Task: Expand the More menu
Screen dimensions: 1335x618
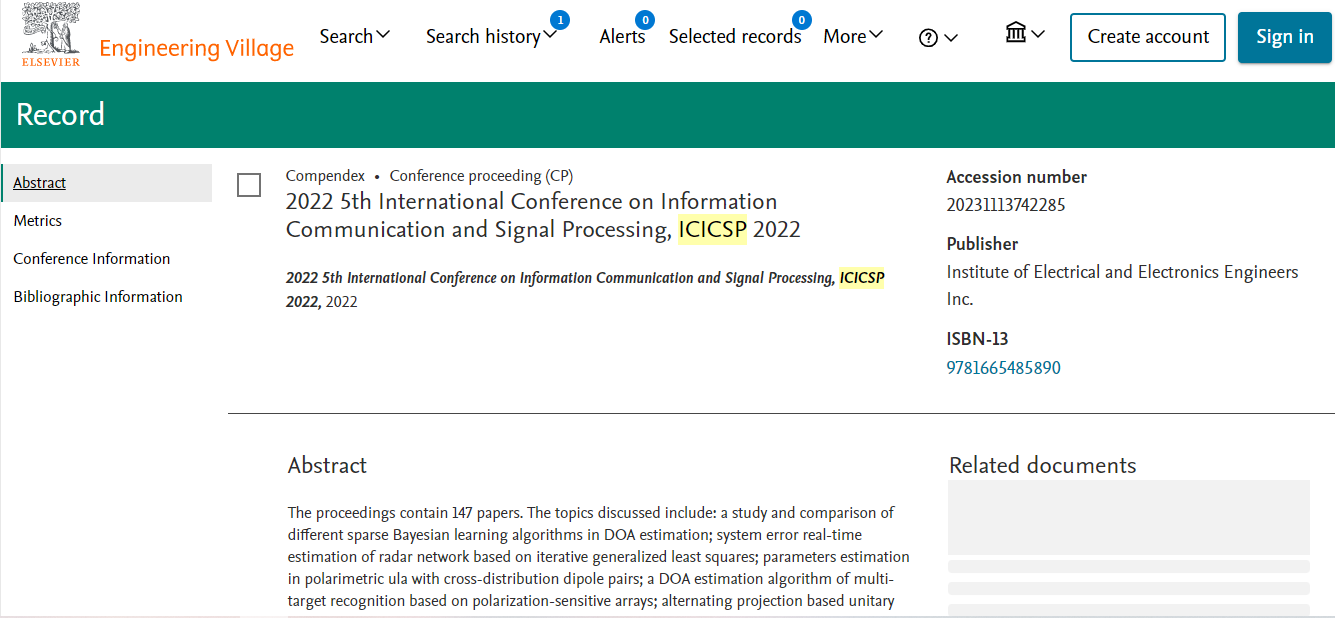Action: click(x=853, y=36)
